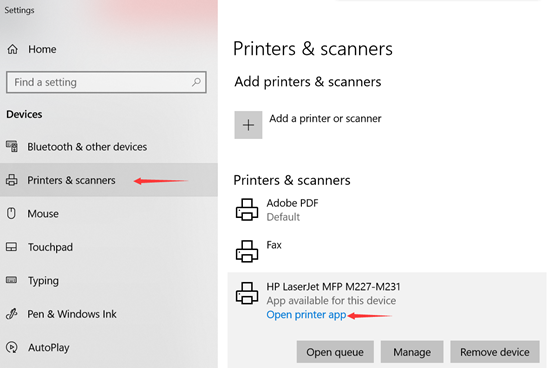
Task: Click the search magnifier icon
Action: tap(196, 82)
